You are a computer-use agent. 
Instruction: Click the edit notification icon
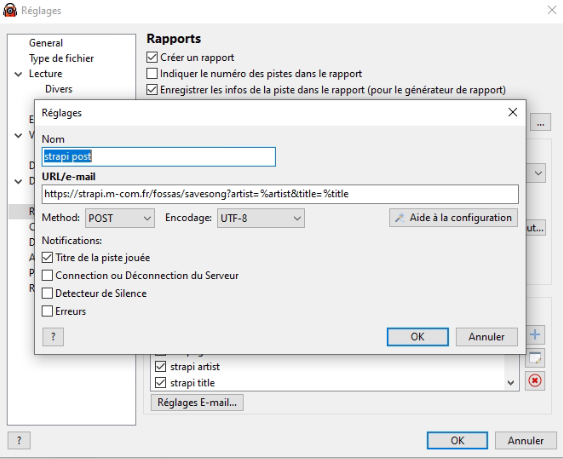point(535,358)
